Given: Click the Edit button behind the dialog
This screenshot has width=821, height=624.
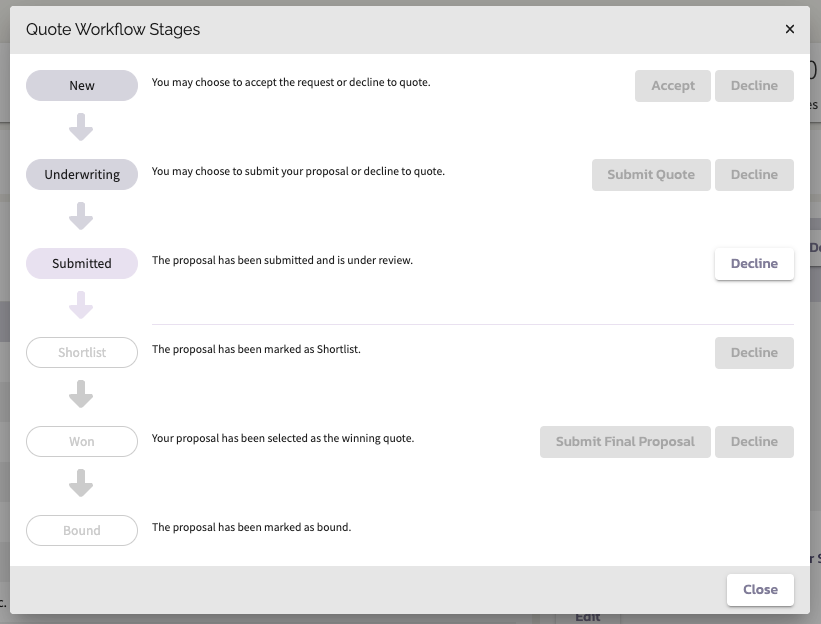Looking at the screenshot, I should pos(587,618).
